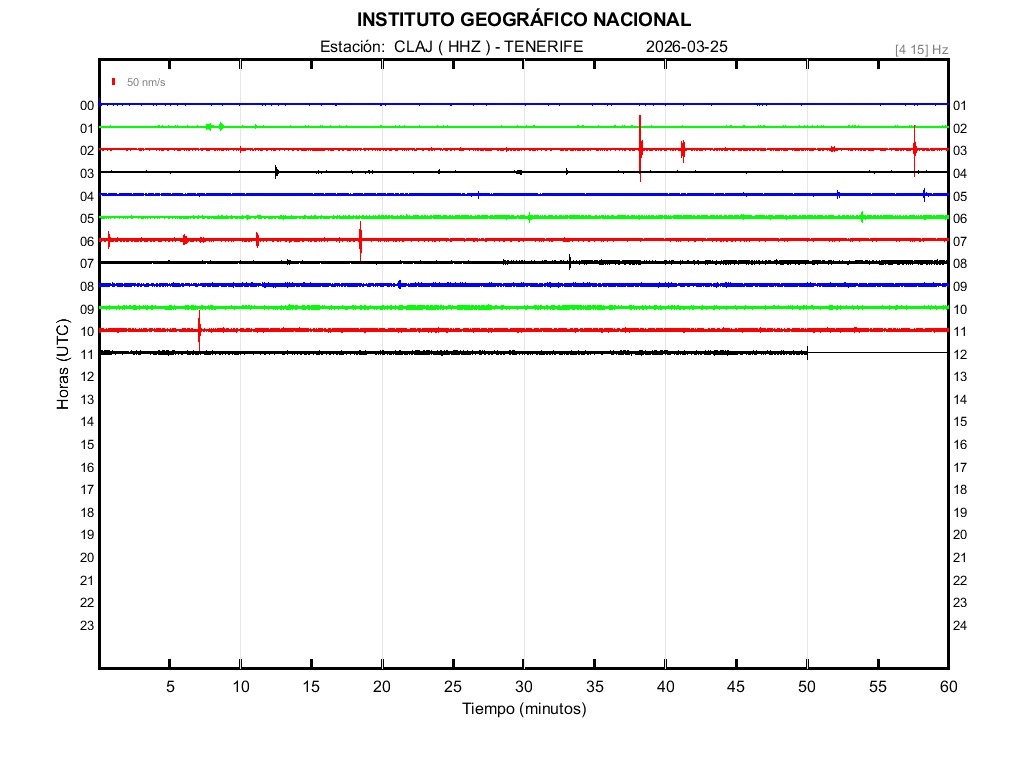Click the 30 minute tick label
This screenshot has height=768, width=1024.
(523, 687)
